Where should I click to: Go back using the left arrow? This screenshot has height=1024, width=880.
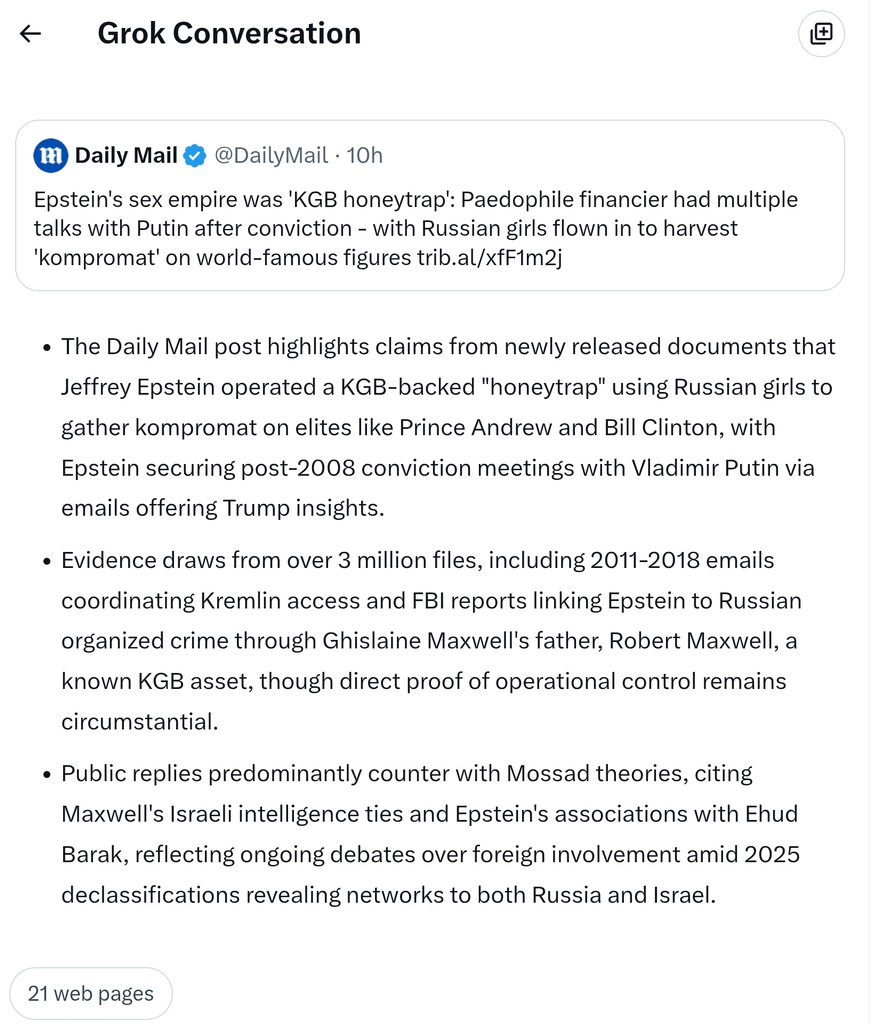pyautogui.click(x=30, y=33)
